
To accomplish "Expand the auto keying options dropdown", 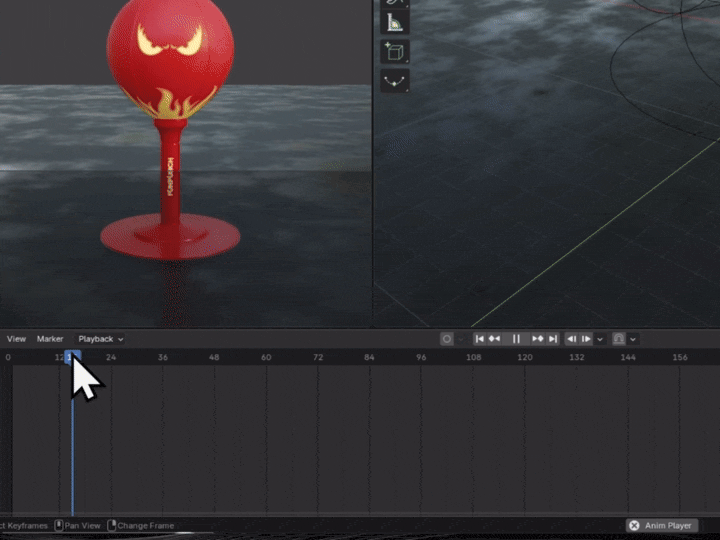I will pyautogui.click(x=461, y=339).
